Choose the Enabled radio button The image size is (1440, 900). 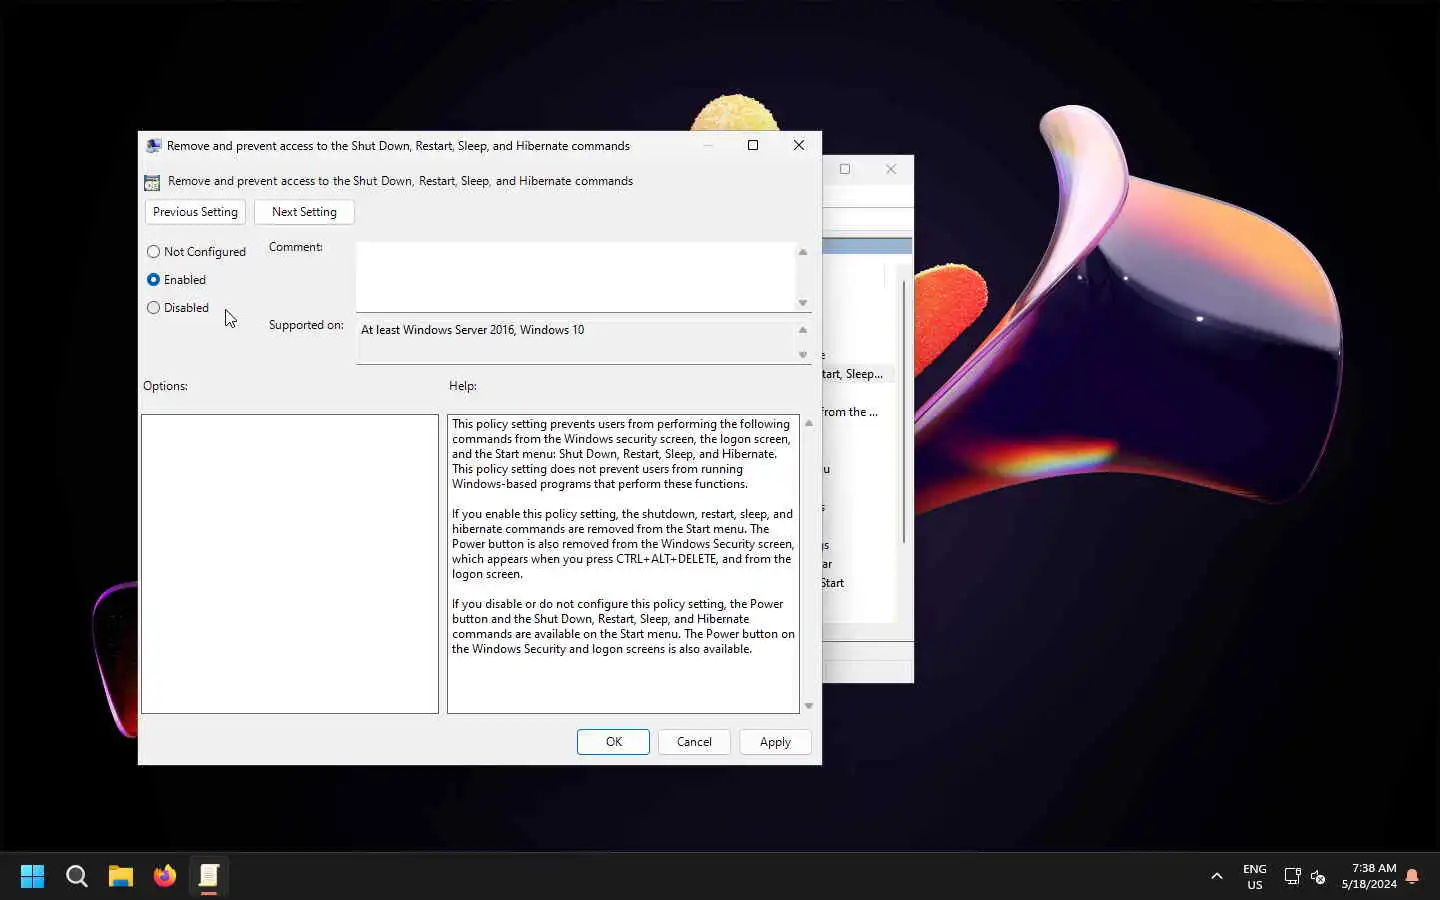(176, 280)
